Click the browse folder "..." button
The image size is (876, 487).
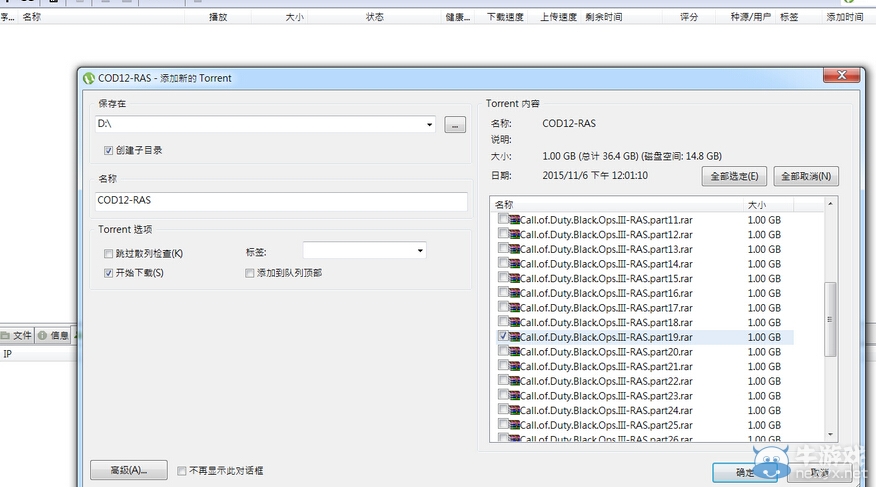(455, 125)
